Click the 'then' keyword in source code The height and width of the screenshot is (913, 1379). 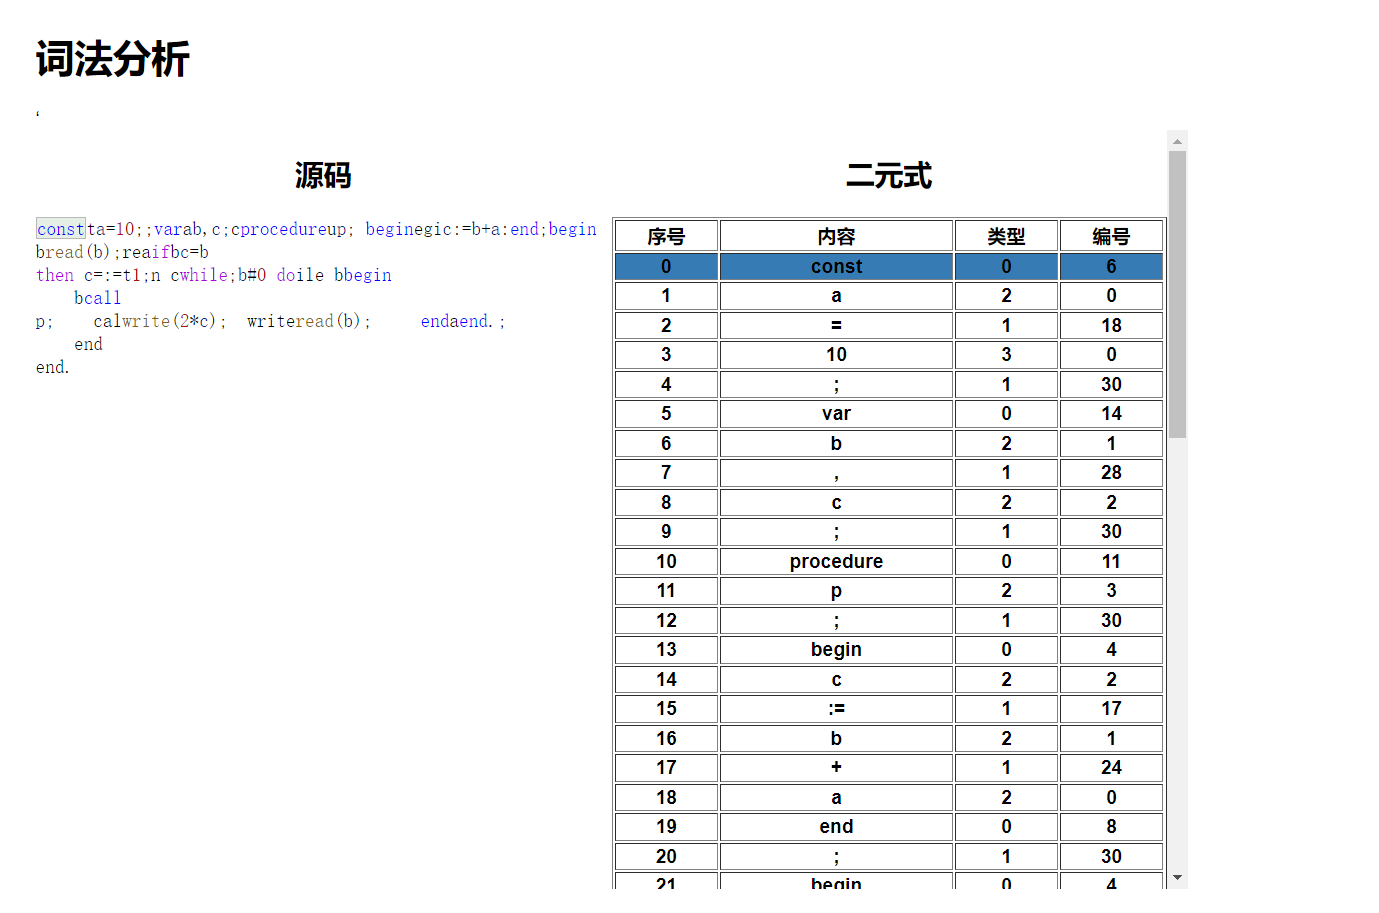(55, 275)
